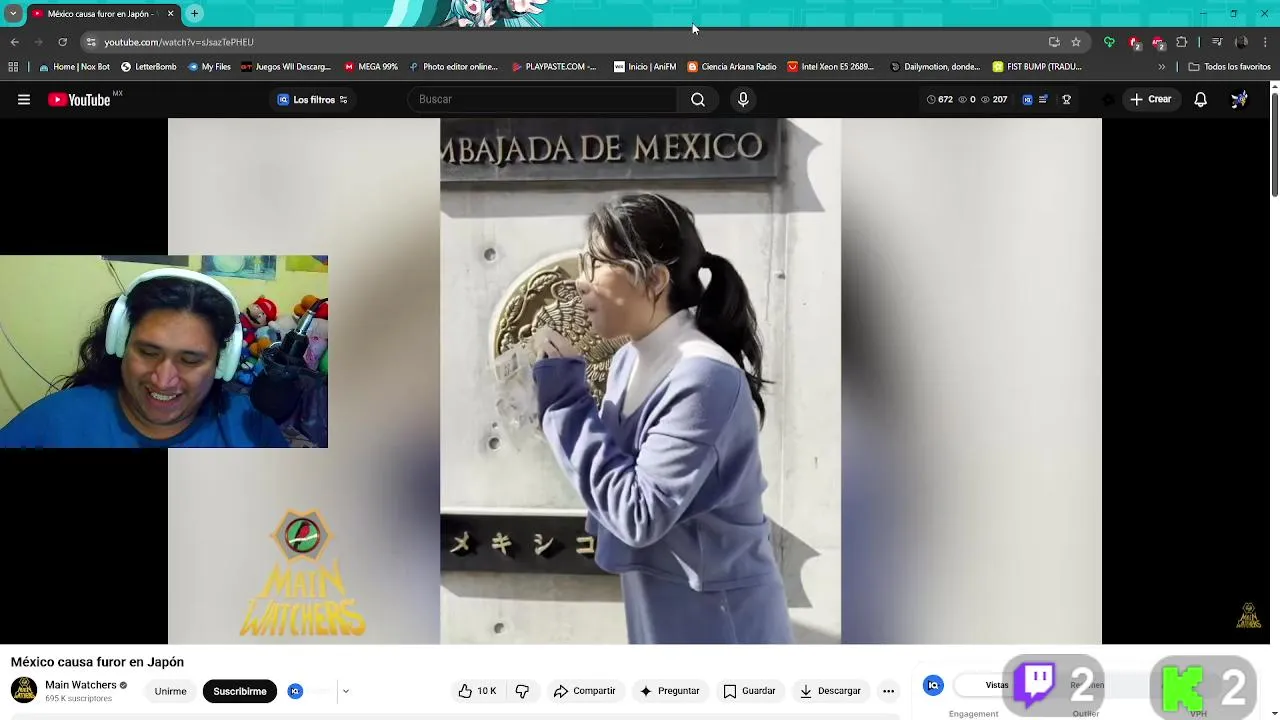Open the vidIQ logo in the header
The width and height of the screenshot is (1280, 720).
tap(1027, 99)
